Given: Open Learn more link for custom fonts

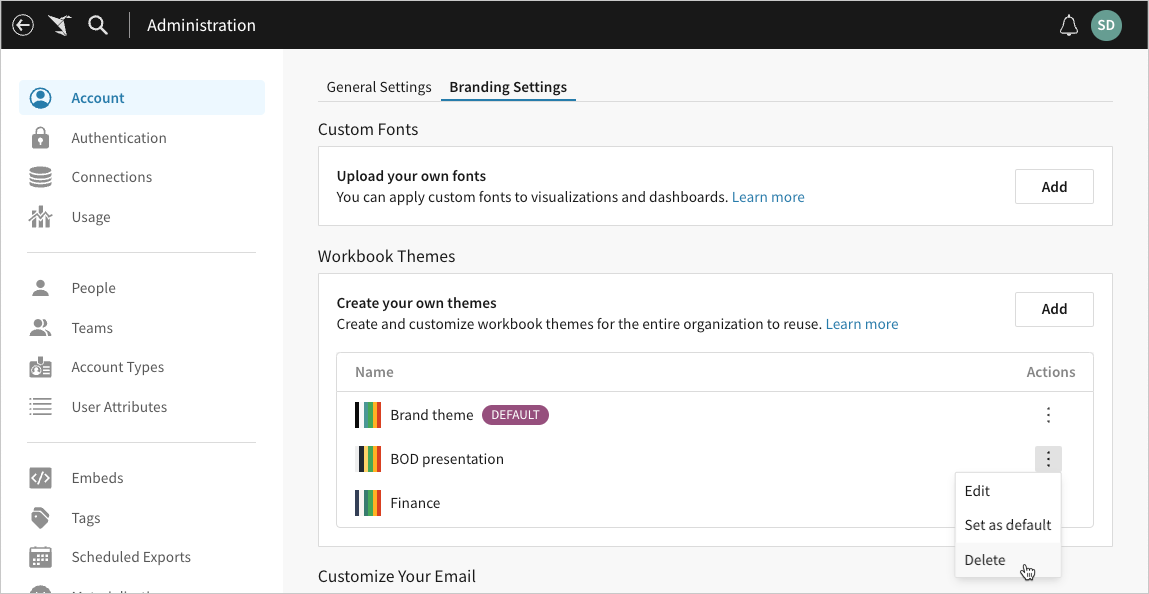Looking at the screenshot, I should (768, 197).
